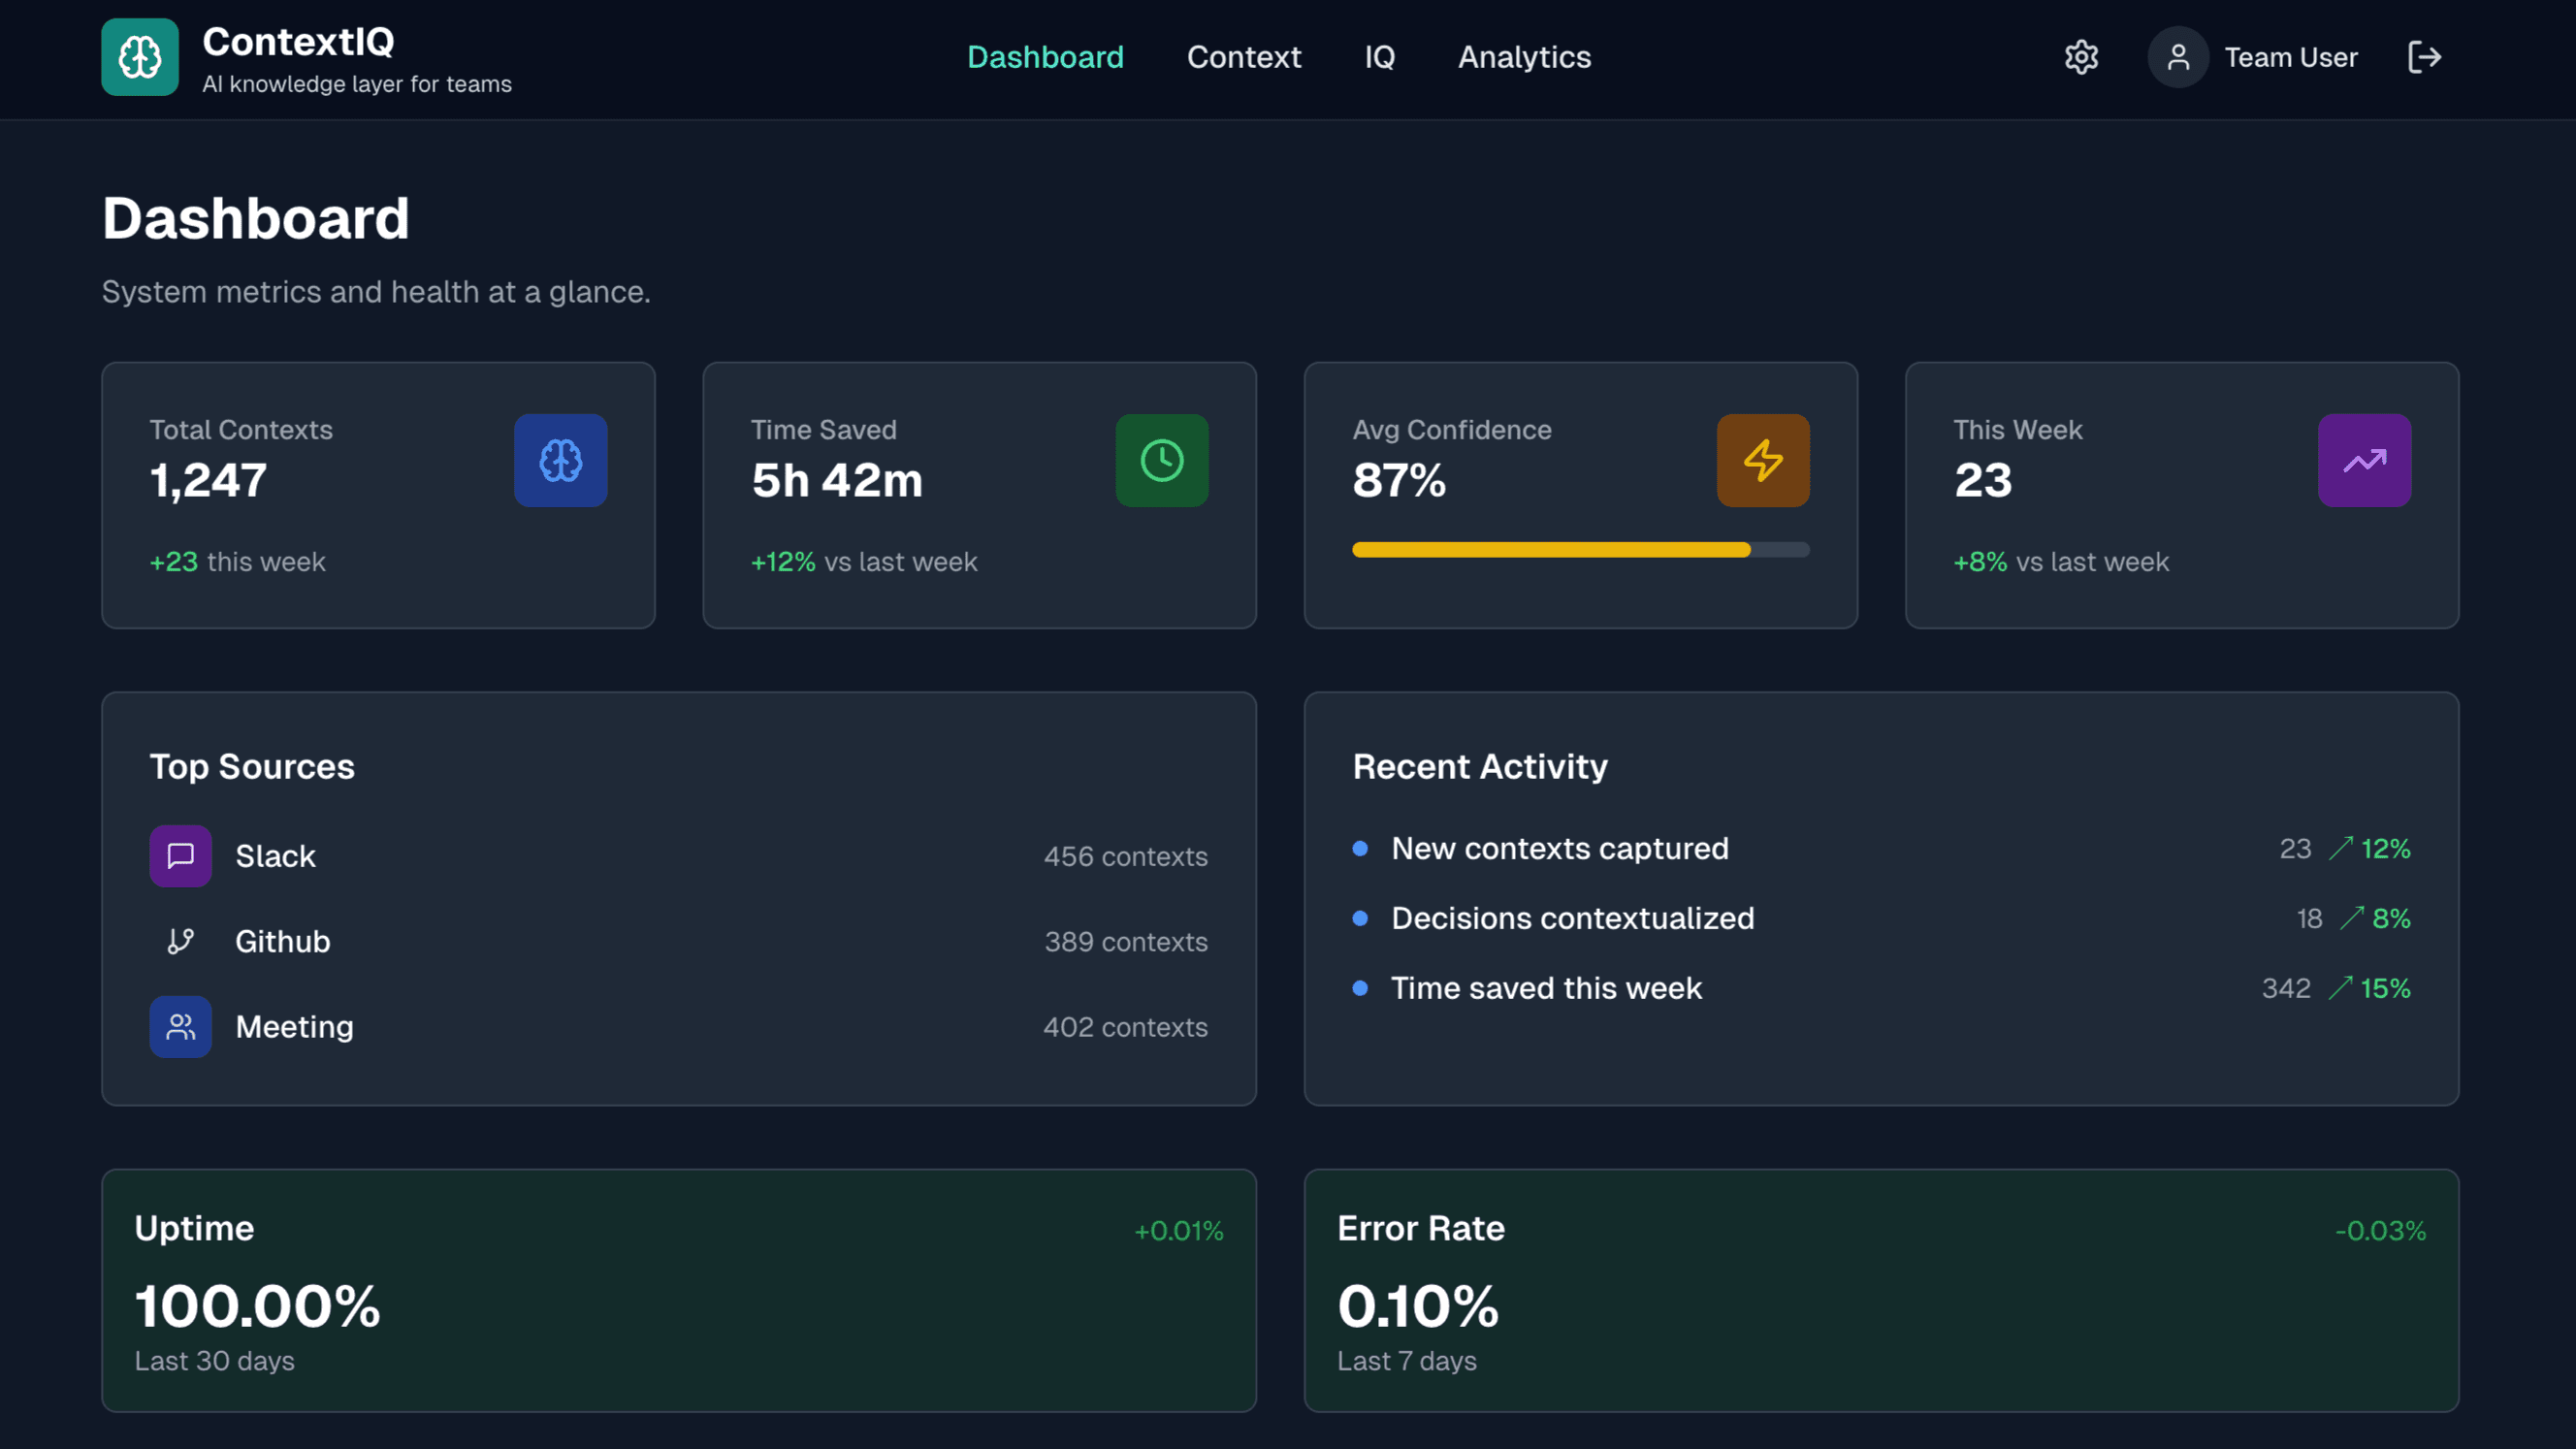Select the brain icon on Total Contexts card
The height and width of the screenshot is (1449, 2576).
[x=560, y=460]
